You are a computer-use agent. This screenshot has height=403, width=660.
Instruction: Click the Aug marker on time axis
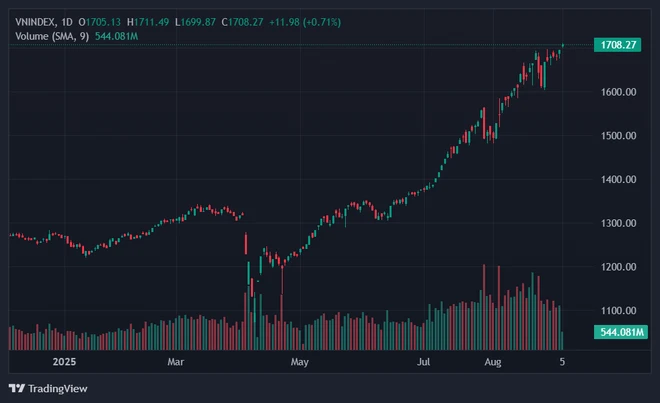(x=492, y=360)
